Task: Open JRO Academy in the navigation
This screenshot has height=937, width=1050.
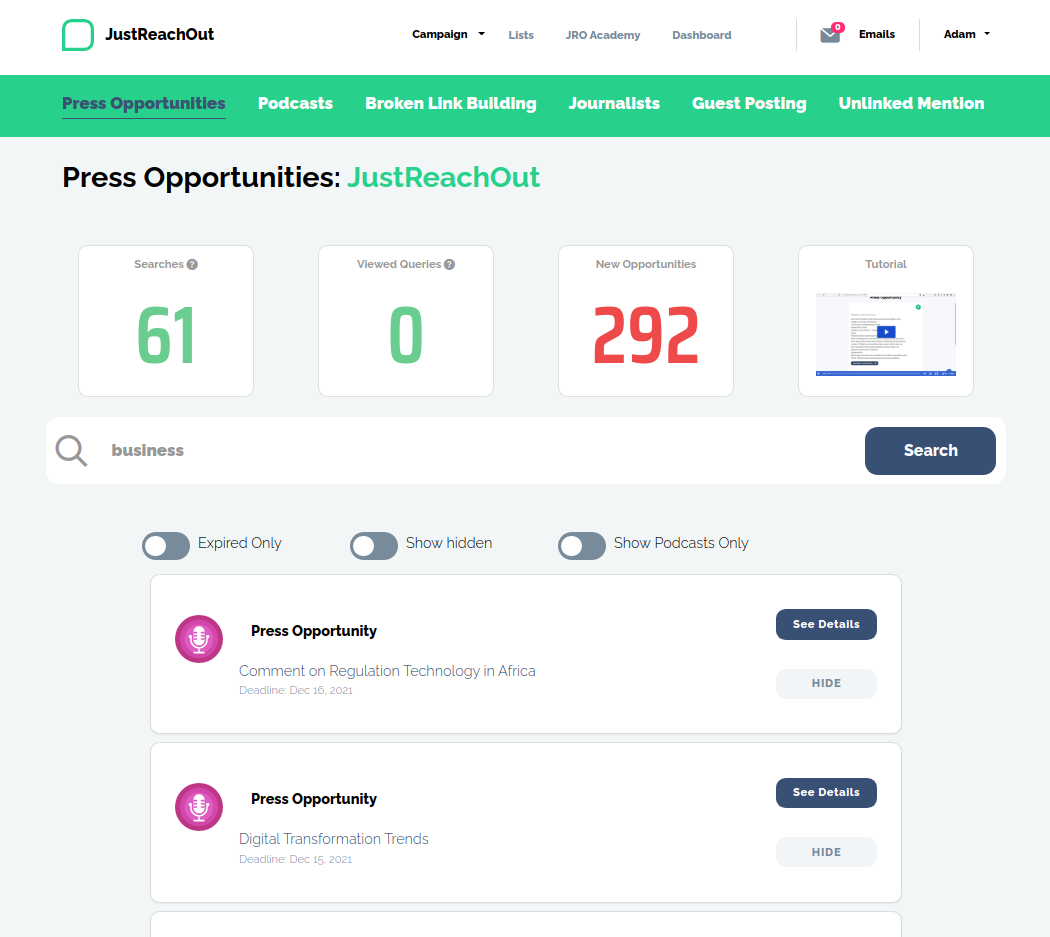Action: 603,35
